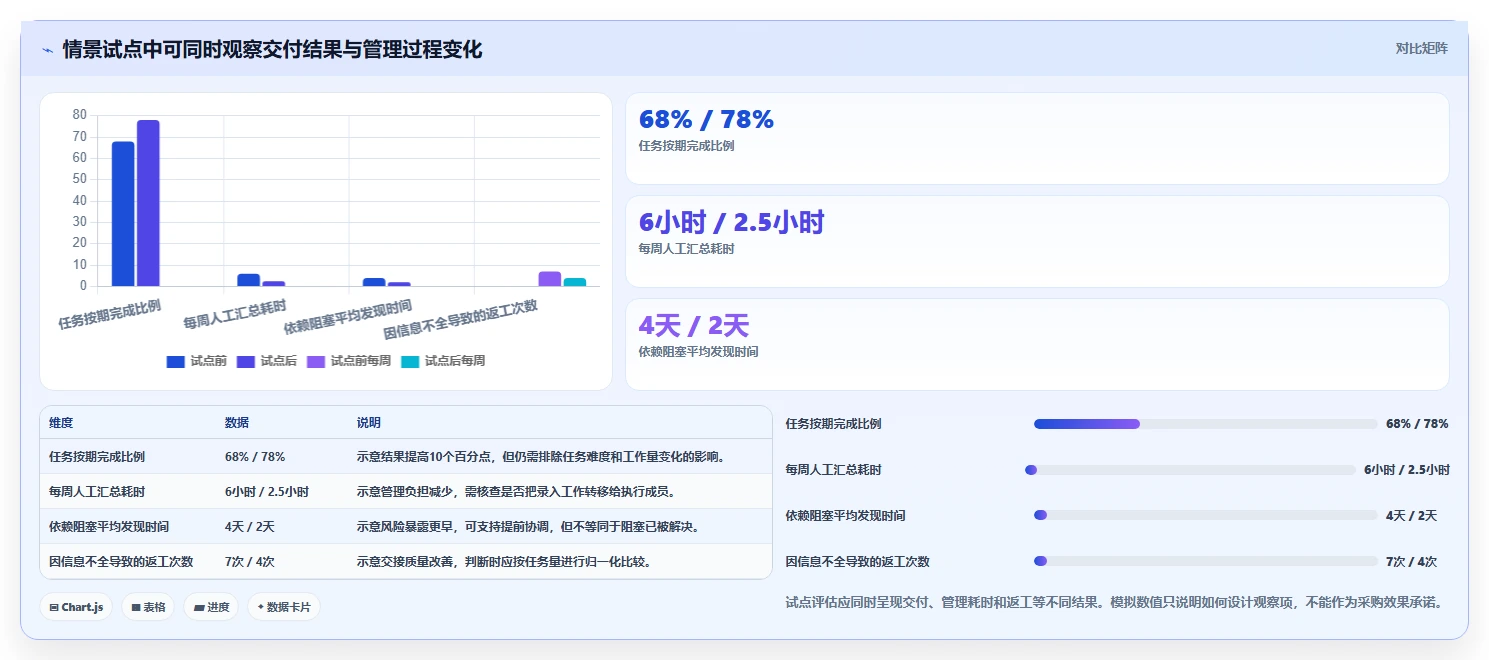This screenshot has height=660, width=1489.
Task: Toggle the 试点前每周 legend swatch
Action: pyautogui.click(x=316, y=361)
